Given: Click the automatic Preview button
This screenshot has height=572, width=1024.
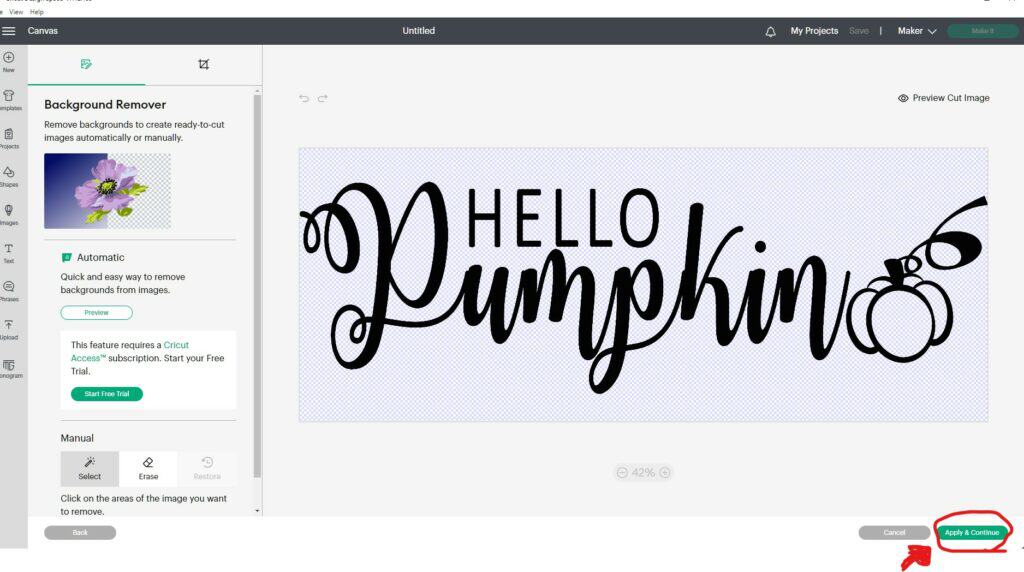Looking at the screenshot, I should (x=97, y=313).
